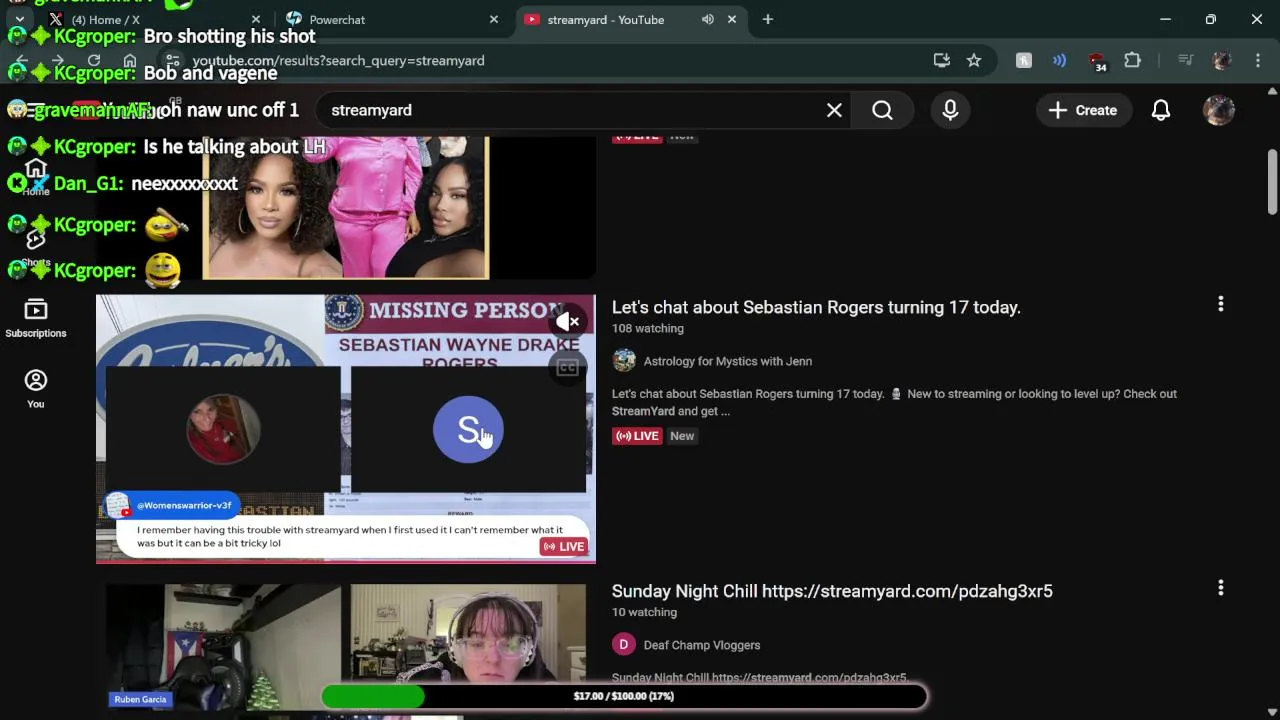Open options menu for Sebastian Rogers video
This screenshot has width=1280, height=720.
pos(1220,304)
